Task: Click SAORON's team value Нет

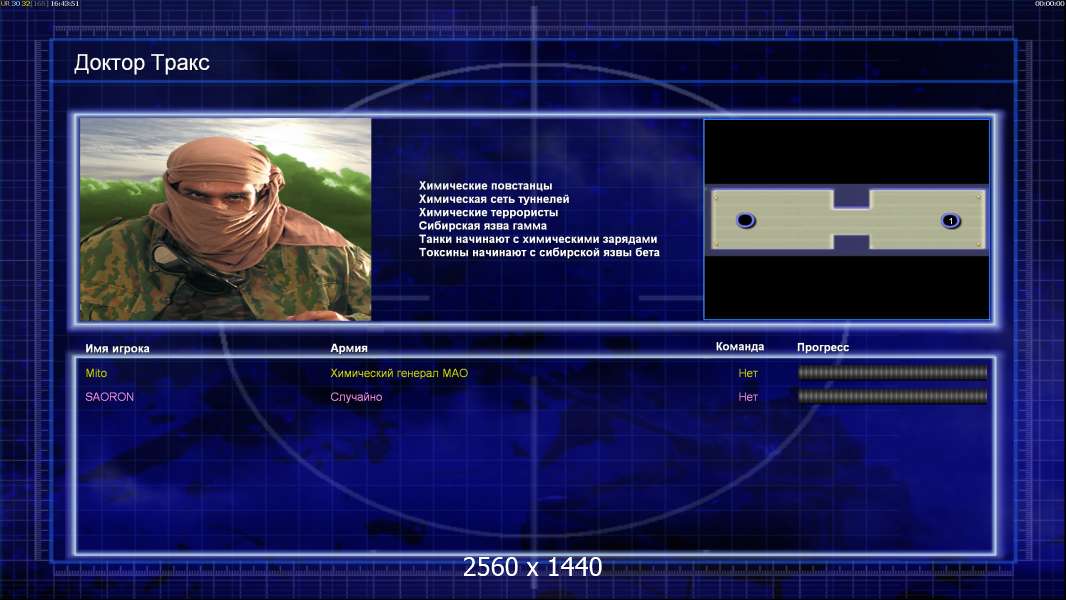Action: click(x=748, y=397)
